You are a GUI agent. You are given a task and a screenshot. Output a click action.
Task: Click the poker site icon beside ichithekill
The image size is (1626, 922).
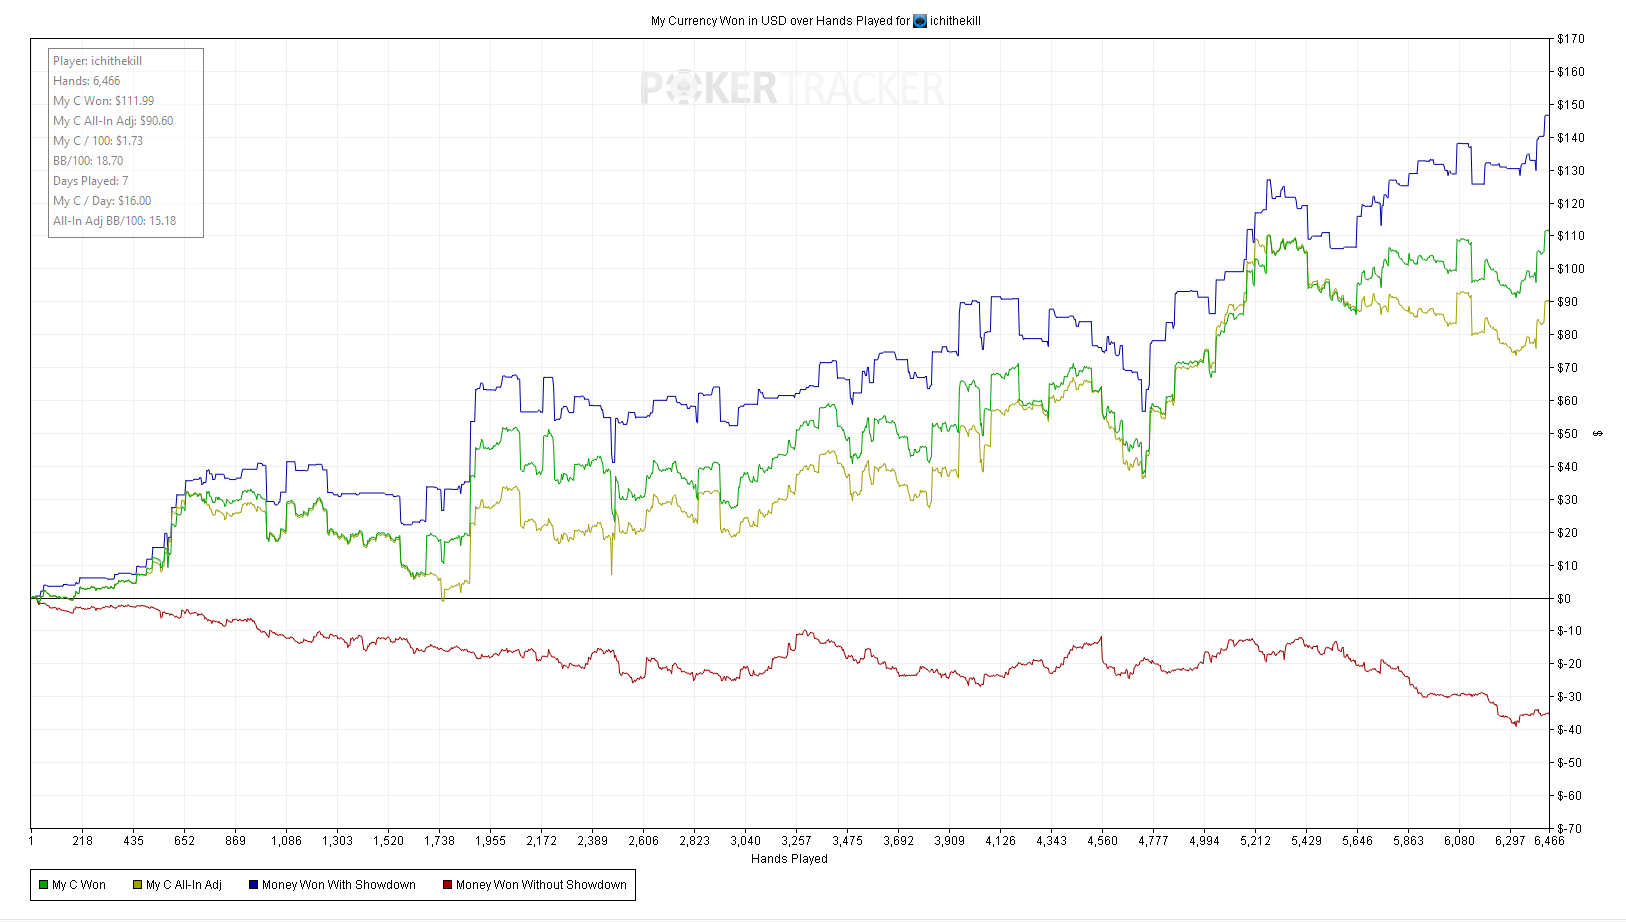(920, 21)
